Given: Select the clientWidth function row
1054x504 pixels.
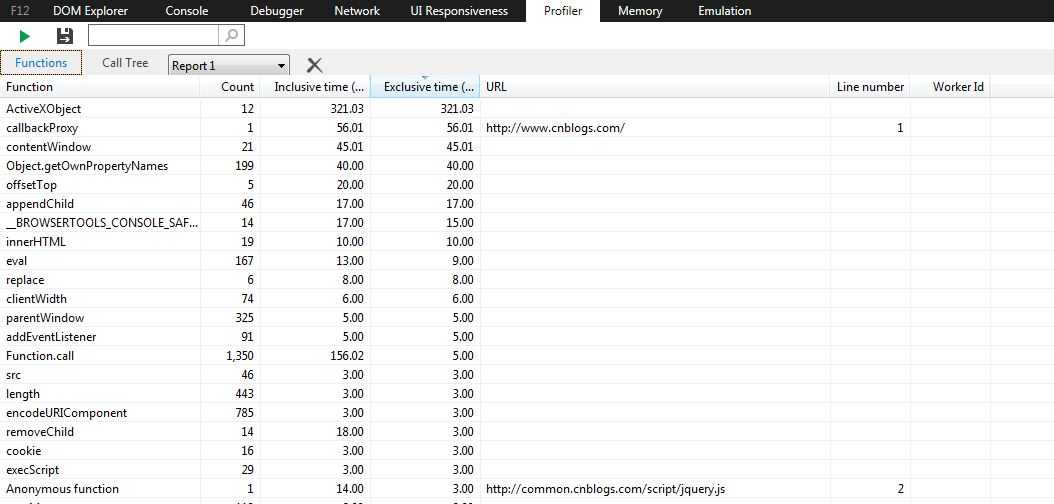Looking at the screenshot, I should point(527,298).
